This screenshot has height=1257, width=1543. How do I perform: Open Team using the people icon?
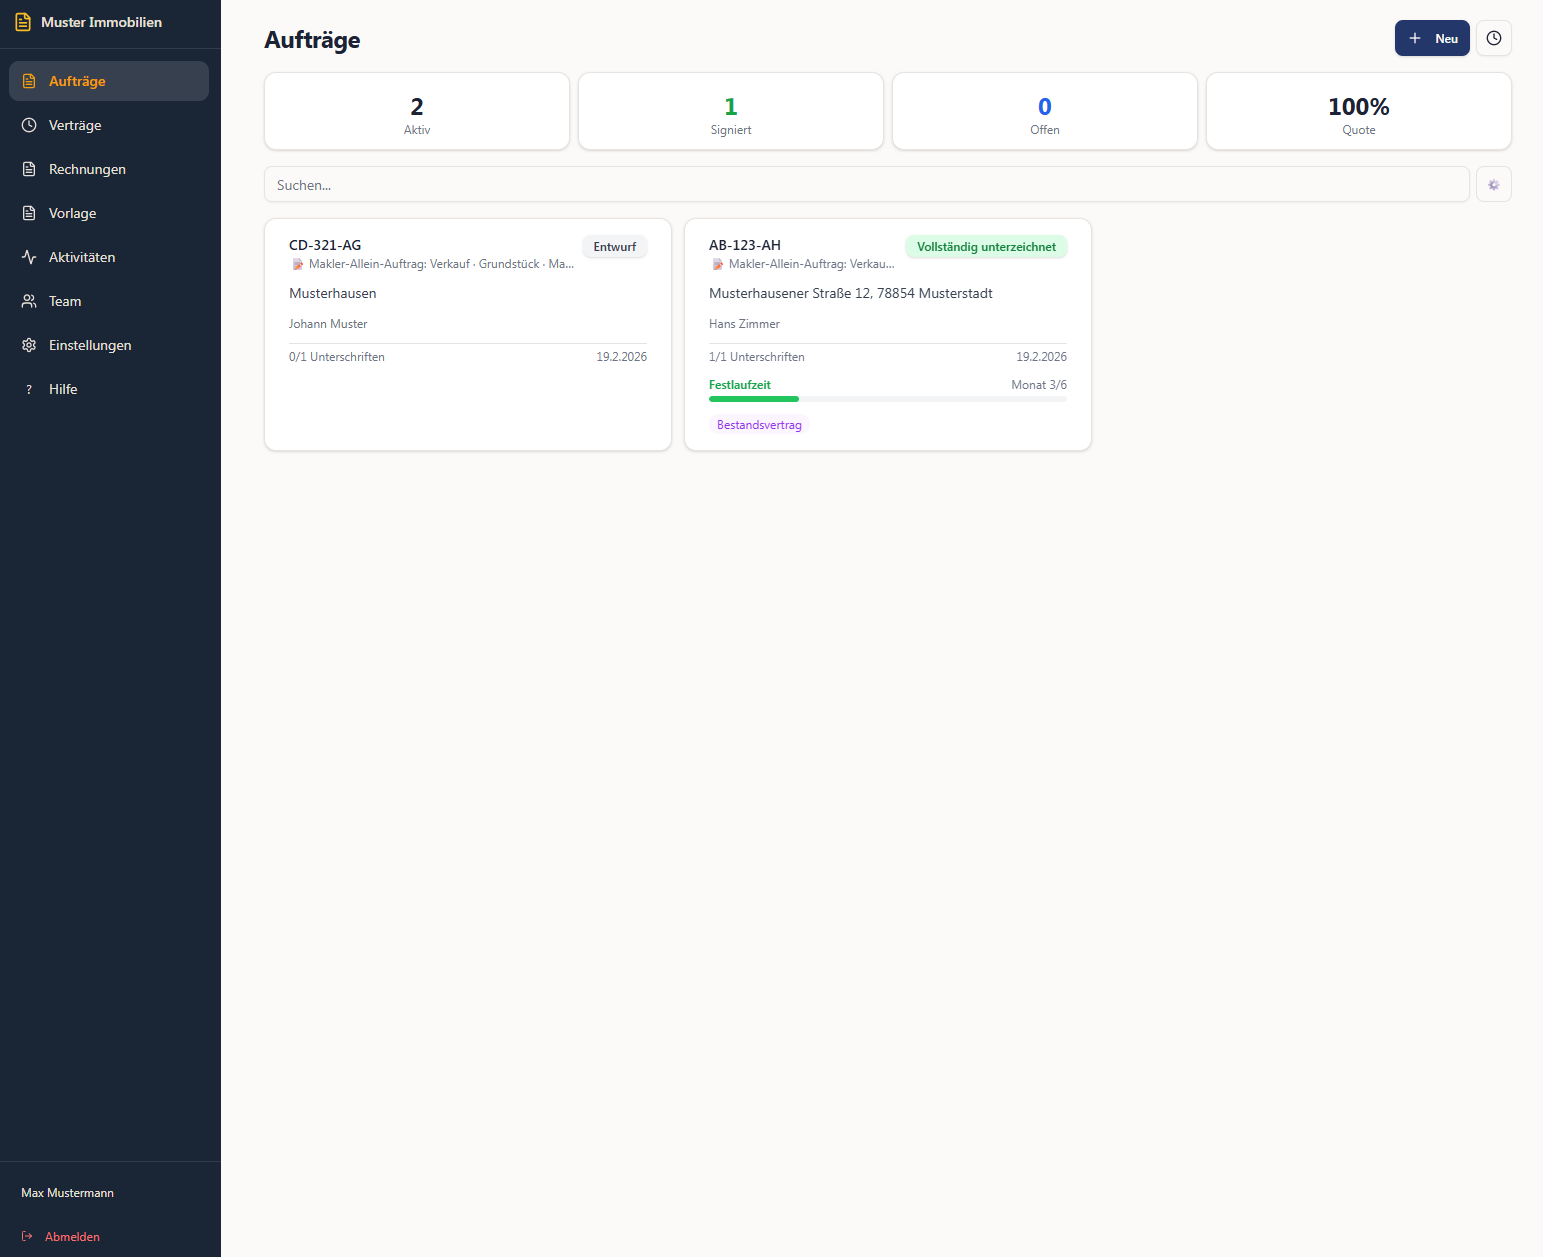[29, 301]
